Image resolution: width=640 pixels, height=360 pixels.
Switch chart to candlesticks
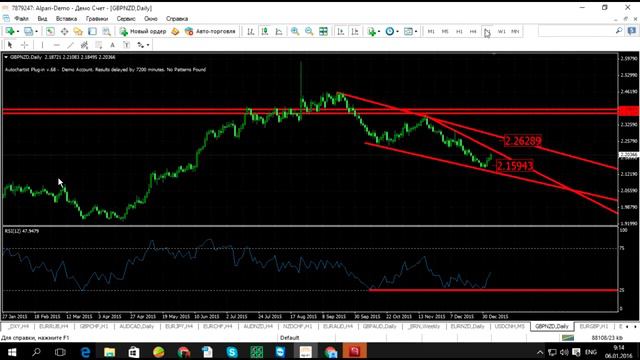(x=265, y=31)
